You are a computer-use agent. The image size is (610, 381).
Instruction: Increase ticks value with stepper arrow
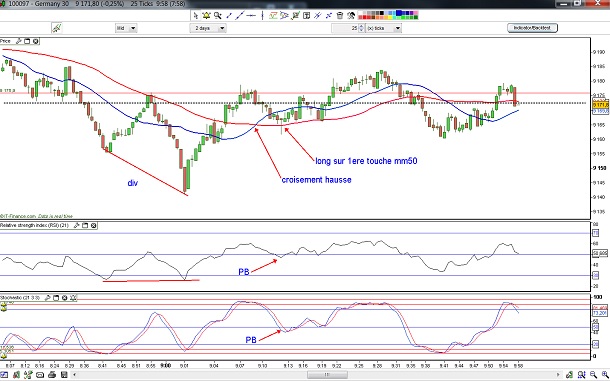361,26
